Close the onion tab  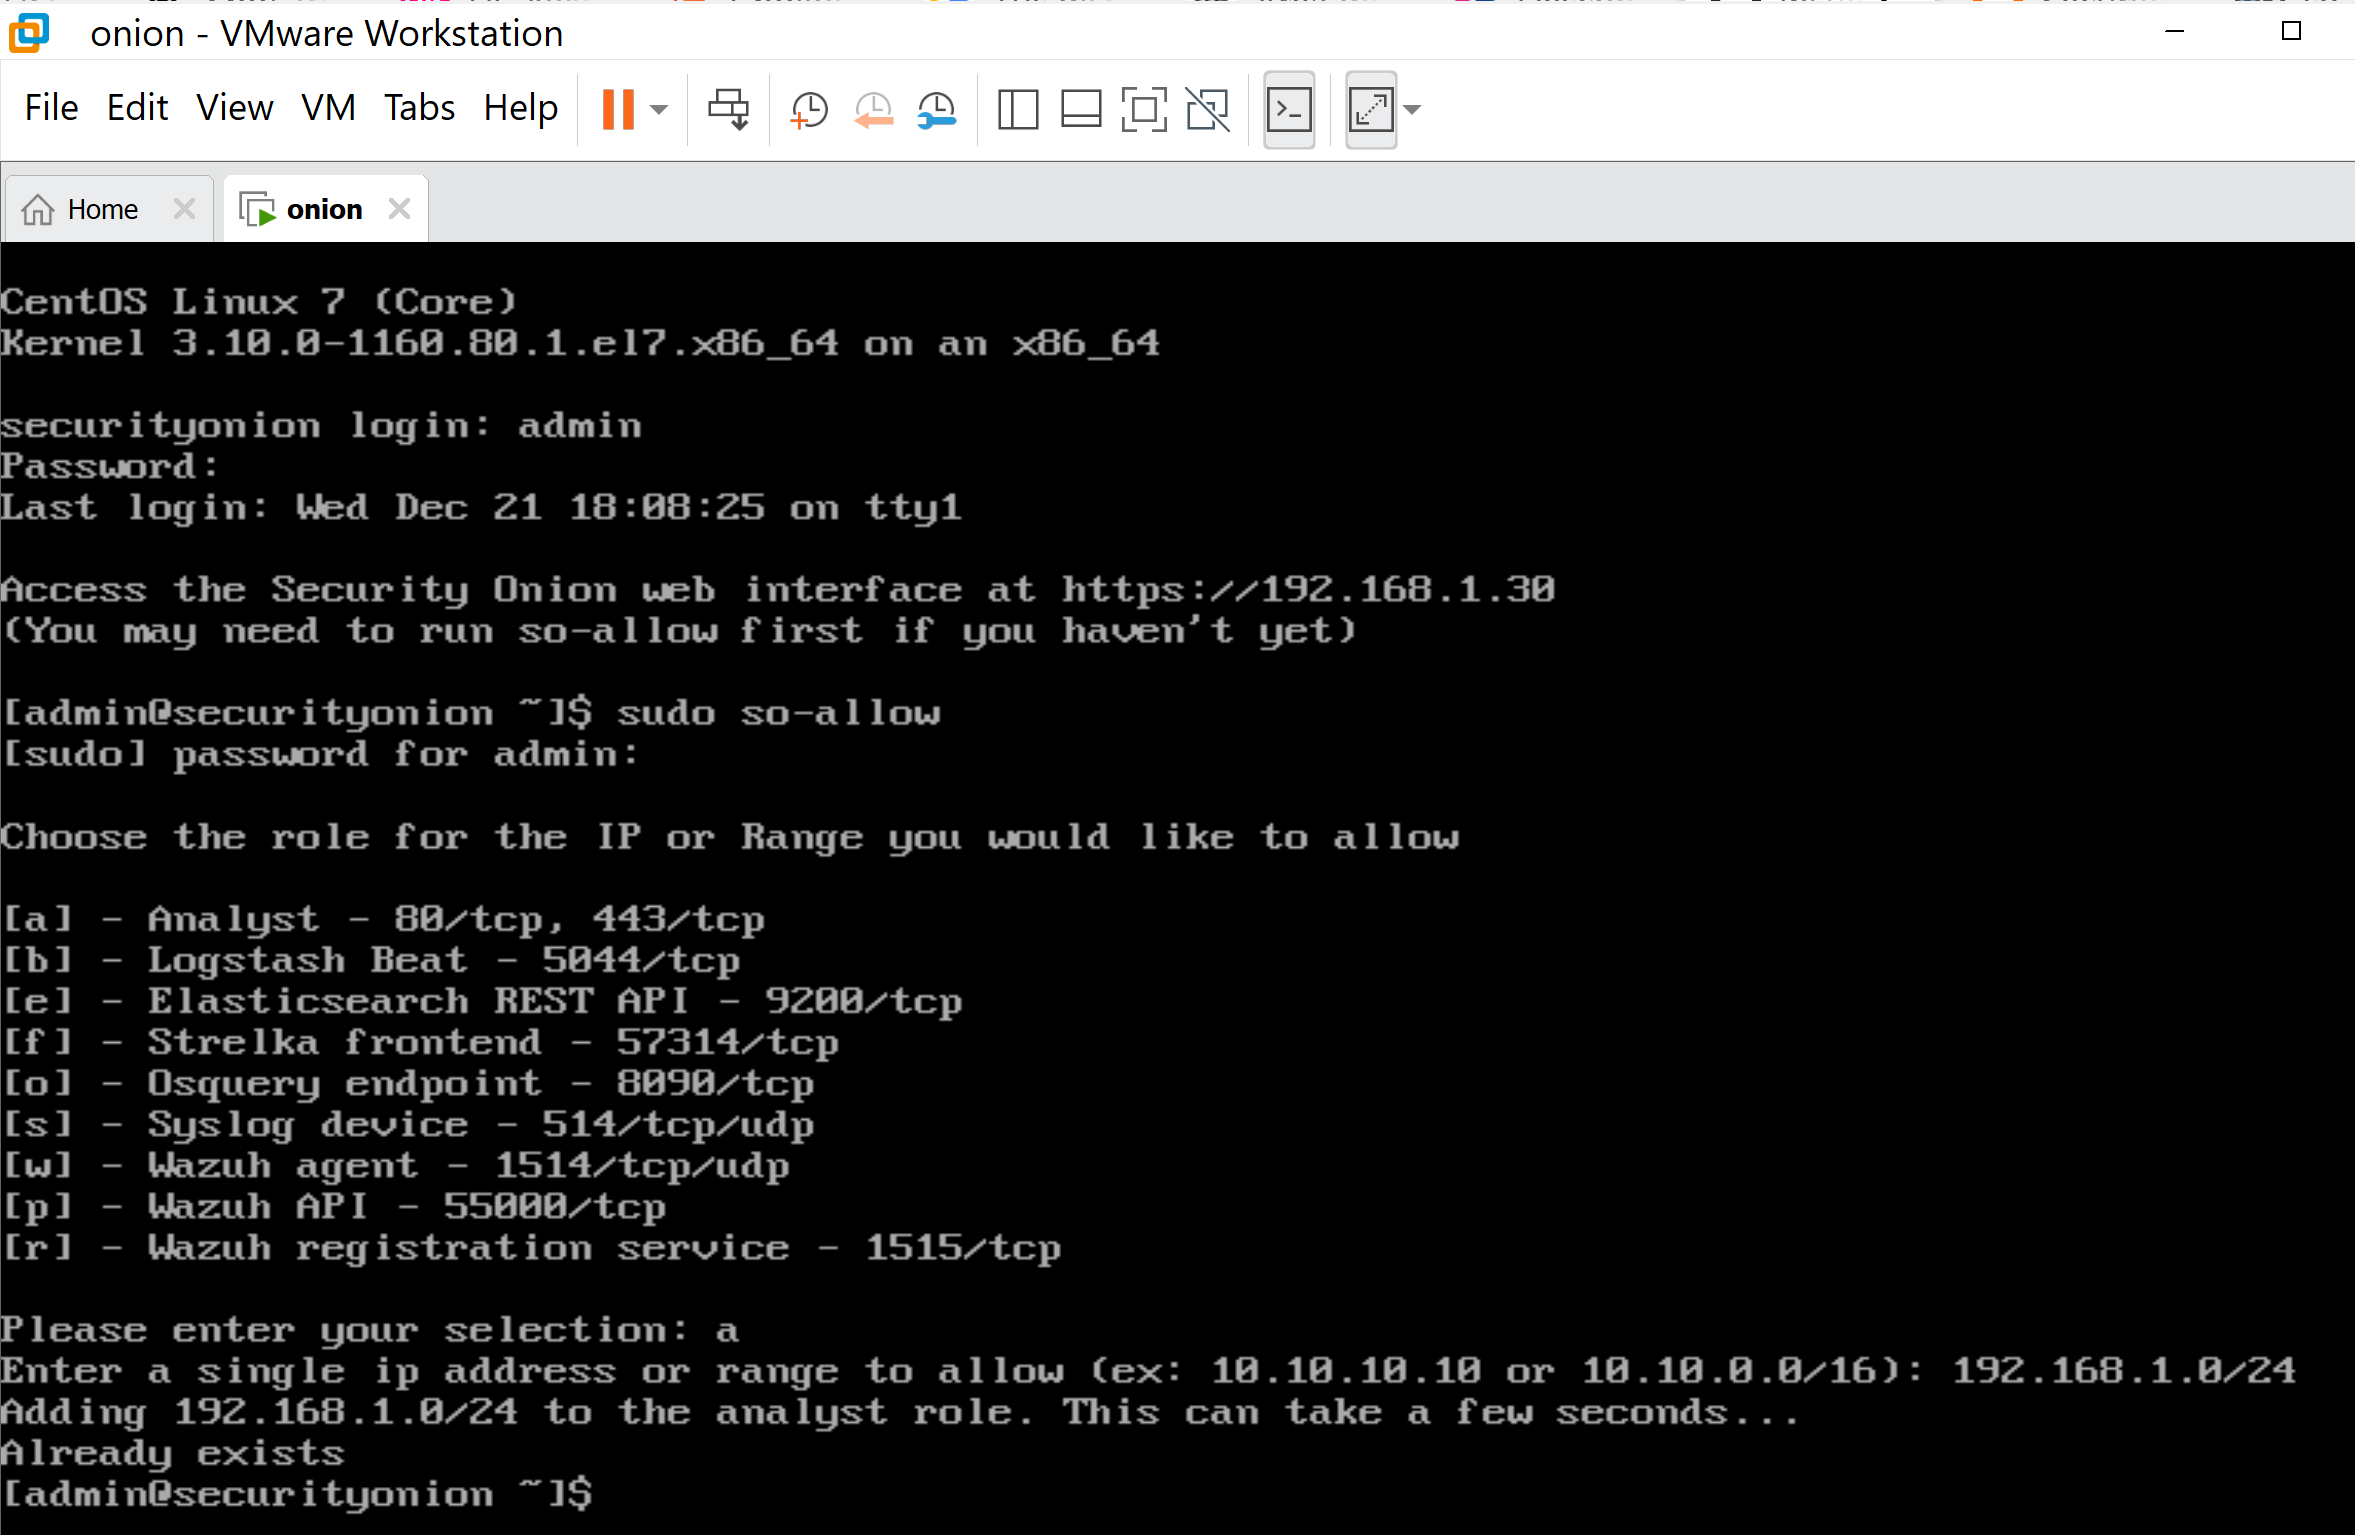399,208
